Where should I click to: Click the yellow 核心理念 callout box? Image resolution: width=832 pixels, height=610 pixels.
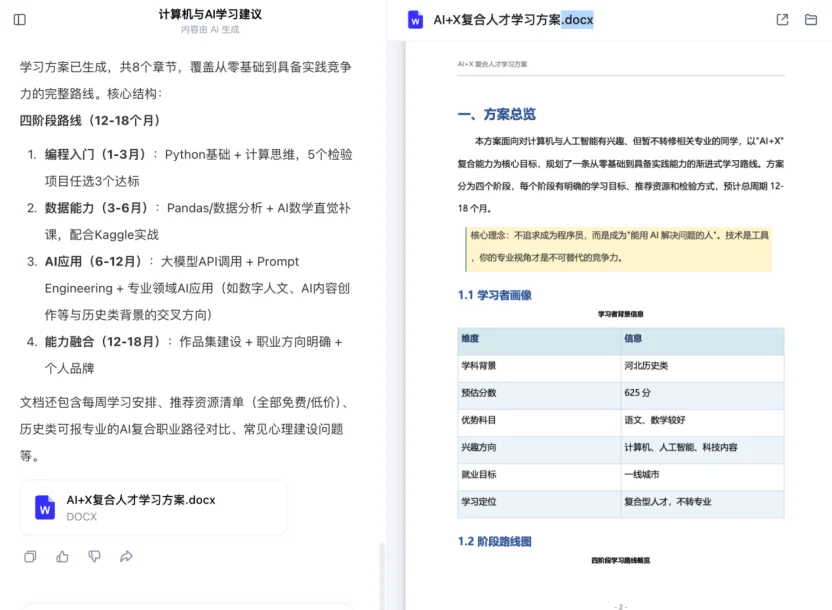tap(619, 249)
